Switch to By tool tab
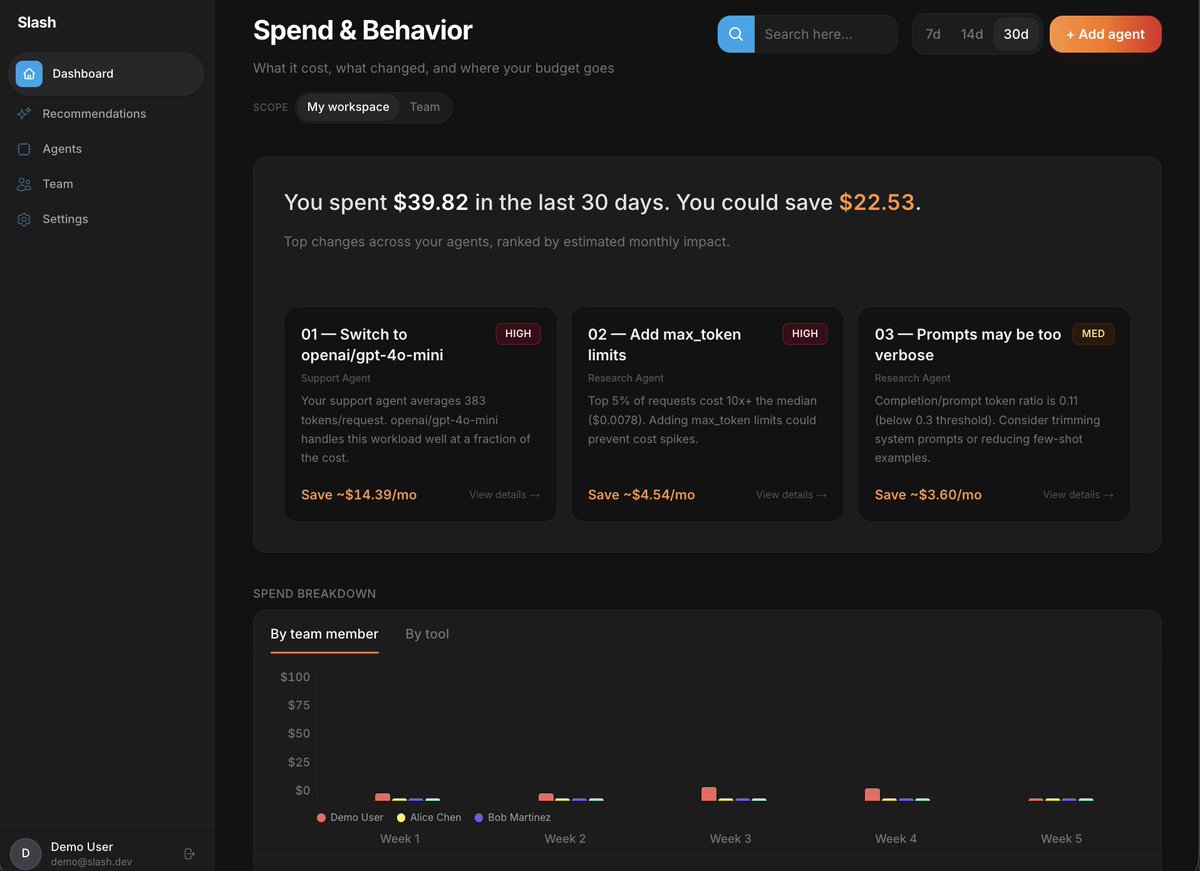This screenshot has width=1200, height=871. (x=427, y=634)
